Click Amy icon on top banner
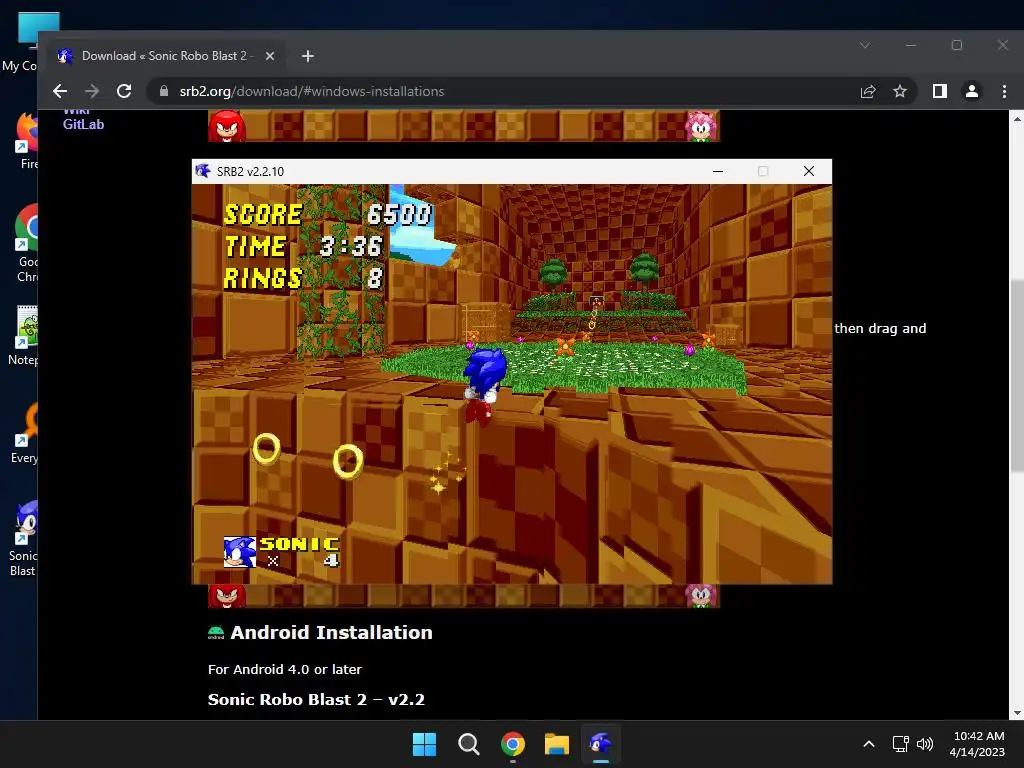The height and width of the screenshot is (768, 1024). pos(701,126)
